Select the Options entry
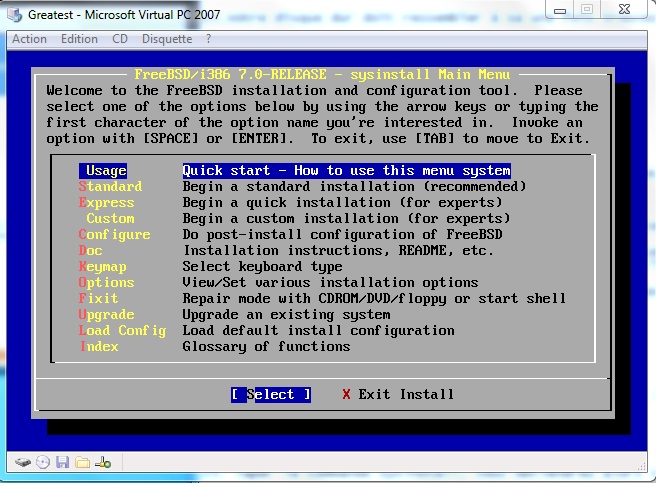This screenshot has height=483, width=656. (106, 282)
